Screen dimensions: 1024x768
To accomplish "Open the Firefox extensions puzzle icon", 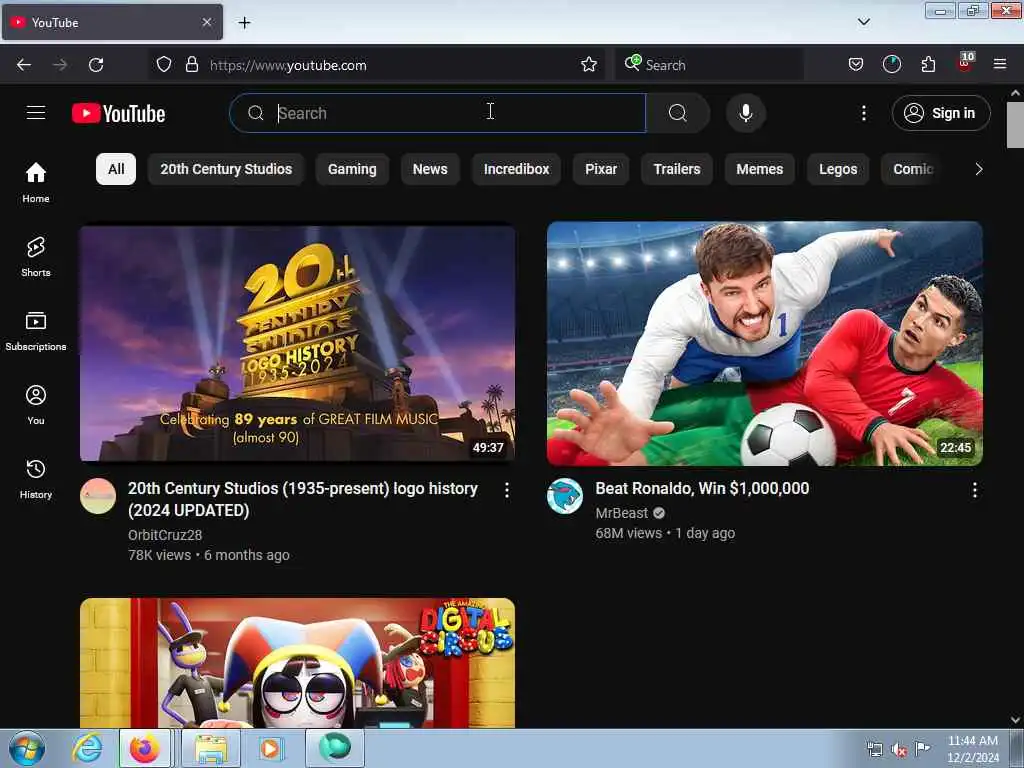I will click(928, 65).
